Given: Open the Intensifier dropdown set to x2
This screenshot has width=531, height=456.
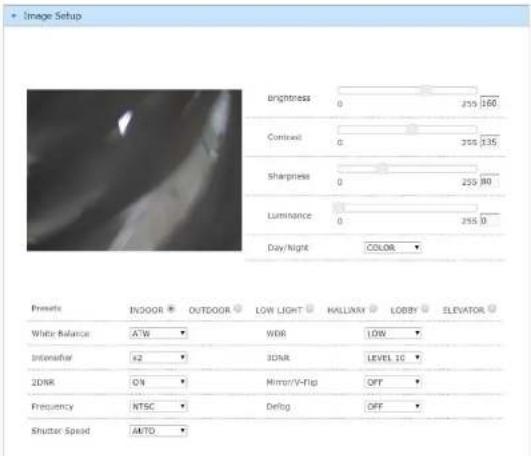Looking at the screenshot, I should click(x=158, y=357).
